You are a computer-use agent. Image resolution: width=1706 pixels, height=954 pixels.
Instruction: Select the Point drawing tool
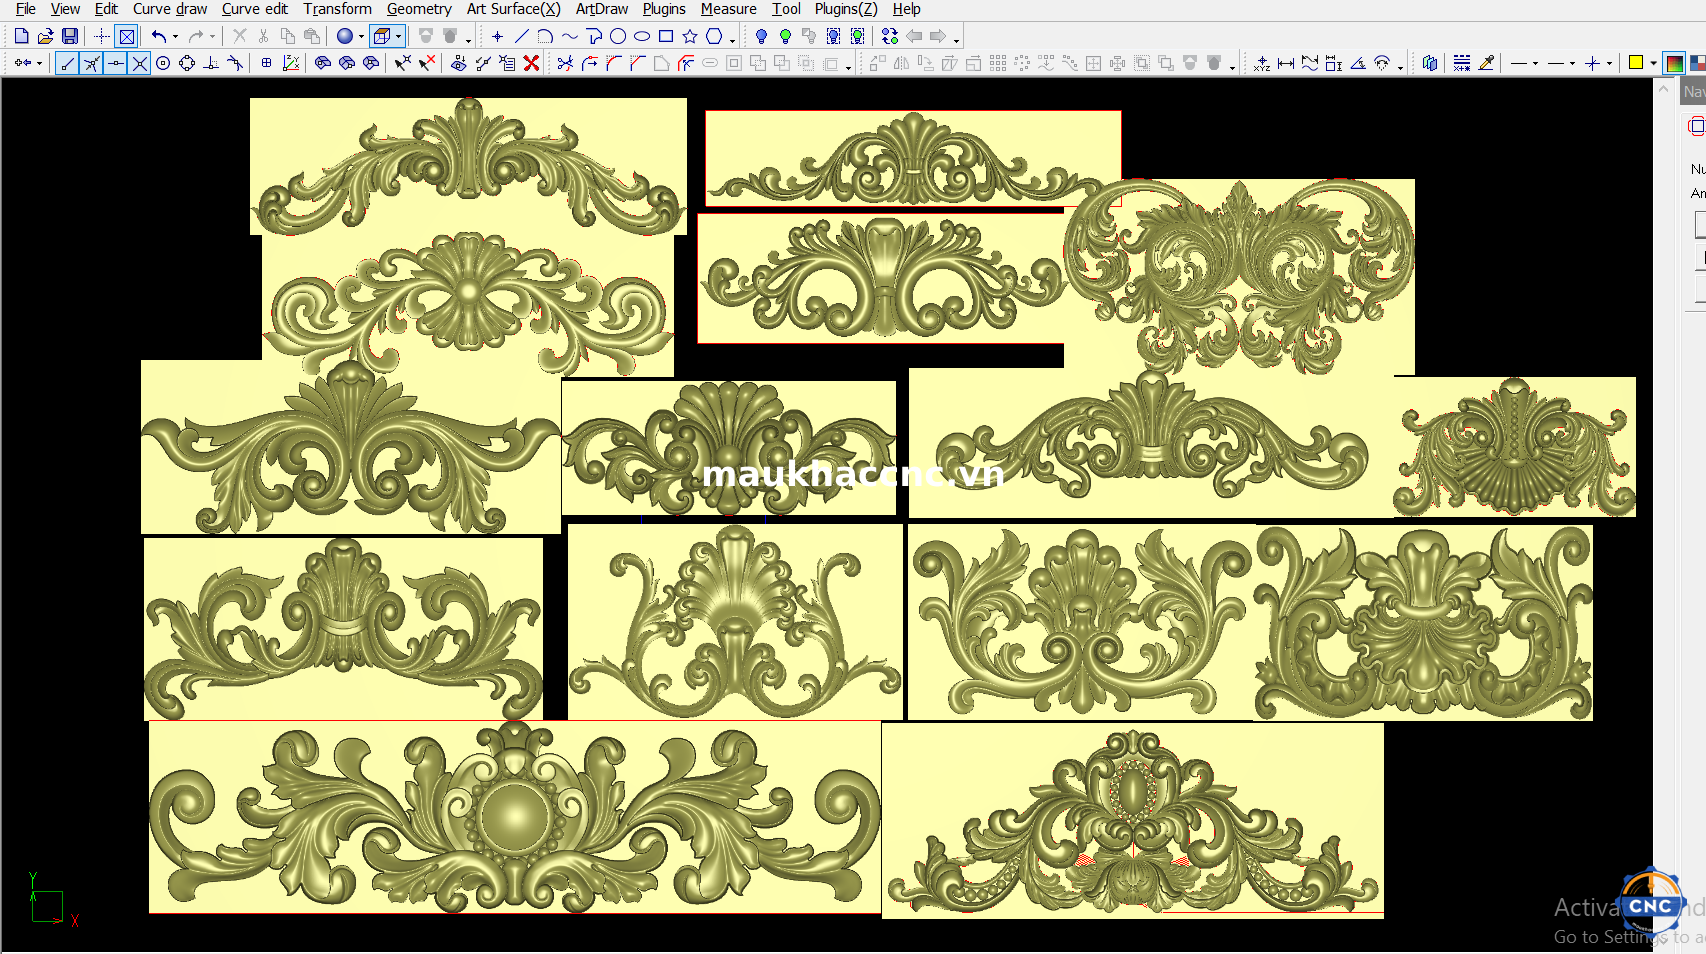tap(497, 36)
